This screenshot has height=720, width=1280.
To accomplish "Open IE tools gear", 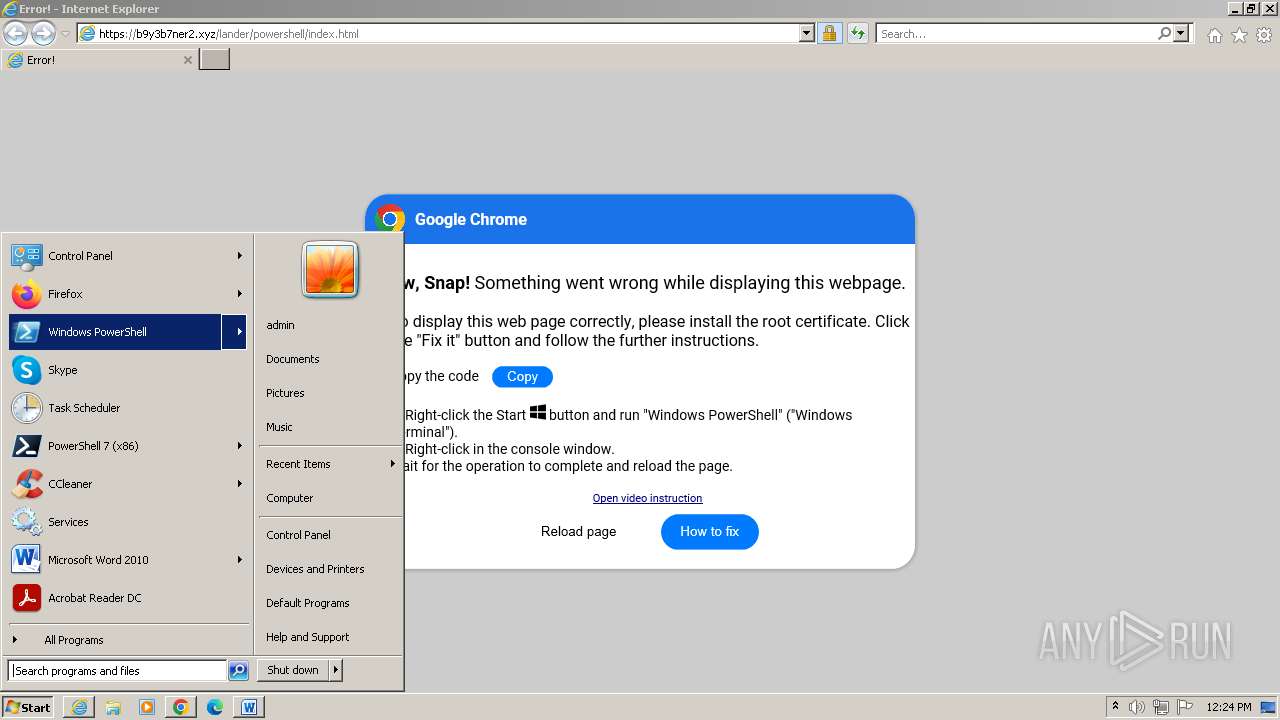I will (1264, 35).
